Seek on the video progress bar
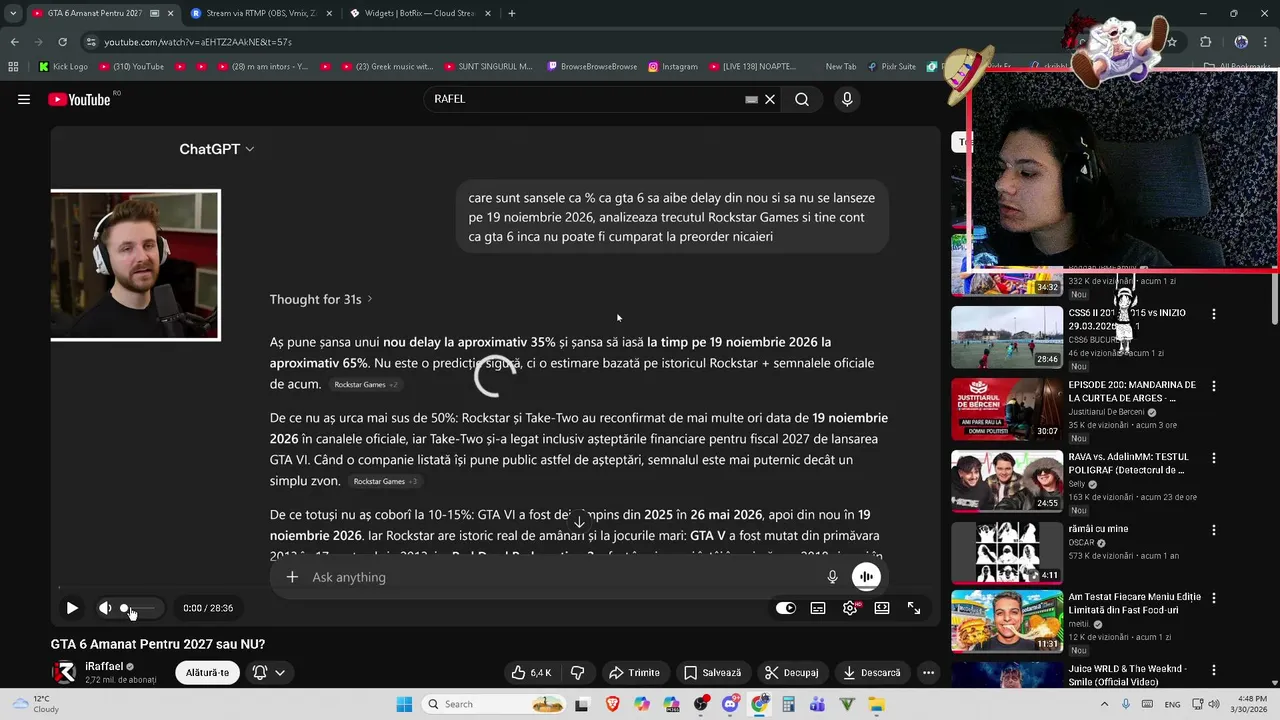The width and height of the screenshot is (1280, 720). [x=495, y=588]
